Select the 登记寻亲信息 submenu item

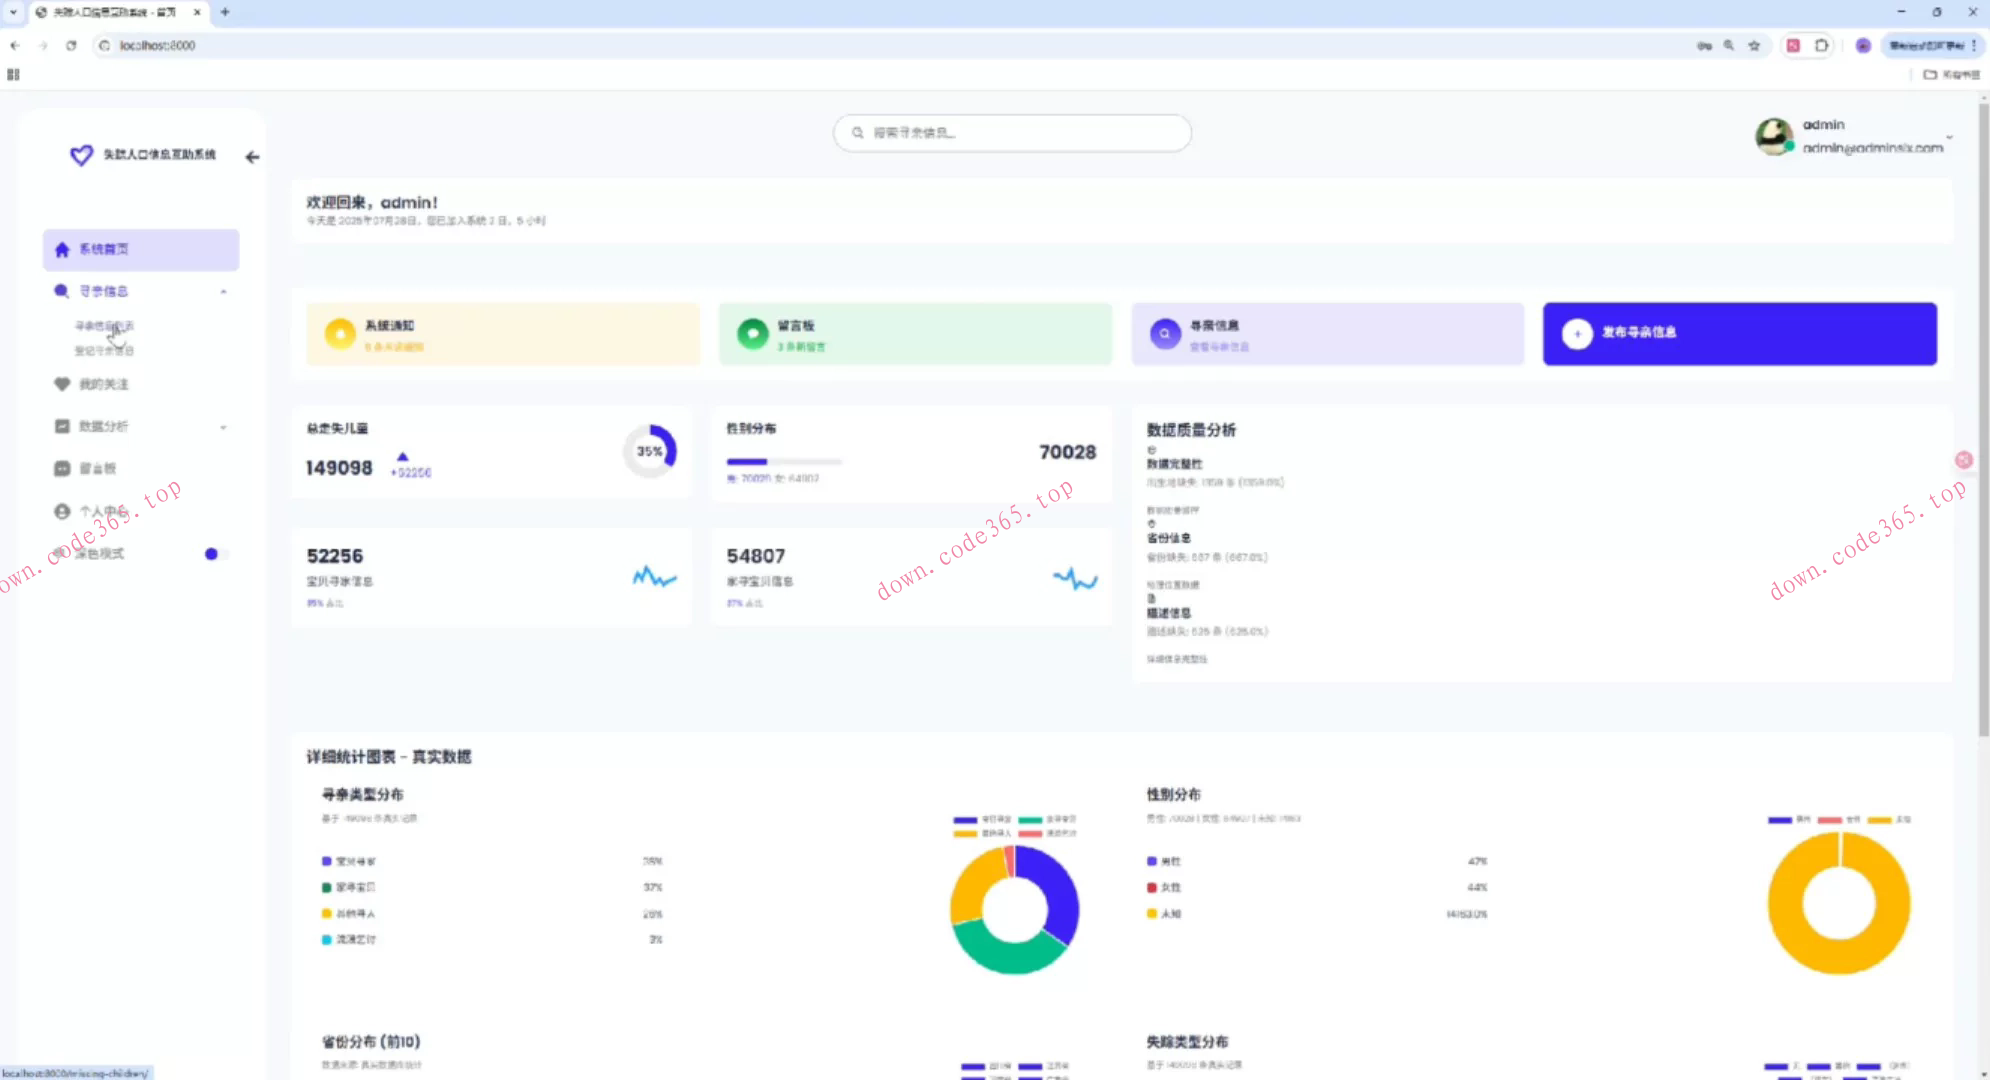tap(104, 351)
